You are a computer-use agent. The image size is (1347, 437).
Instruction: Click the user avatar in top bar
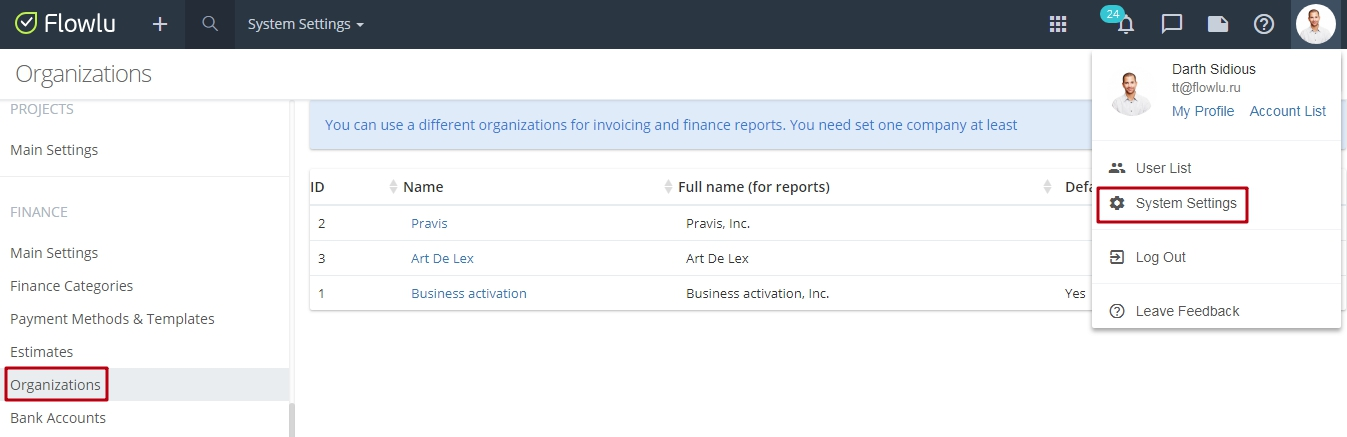coord(1315,24)
